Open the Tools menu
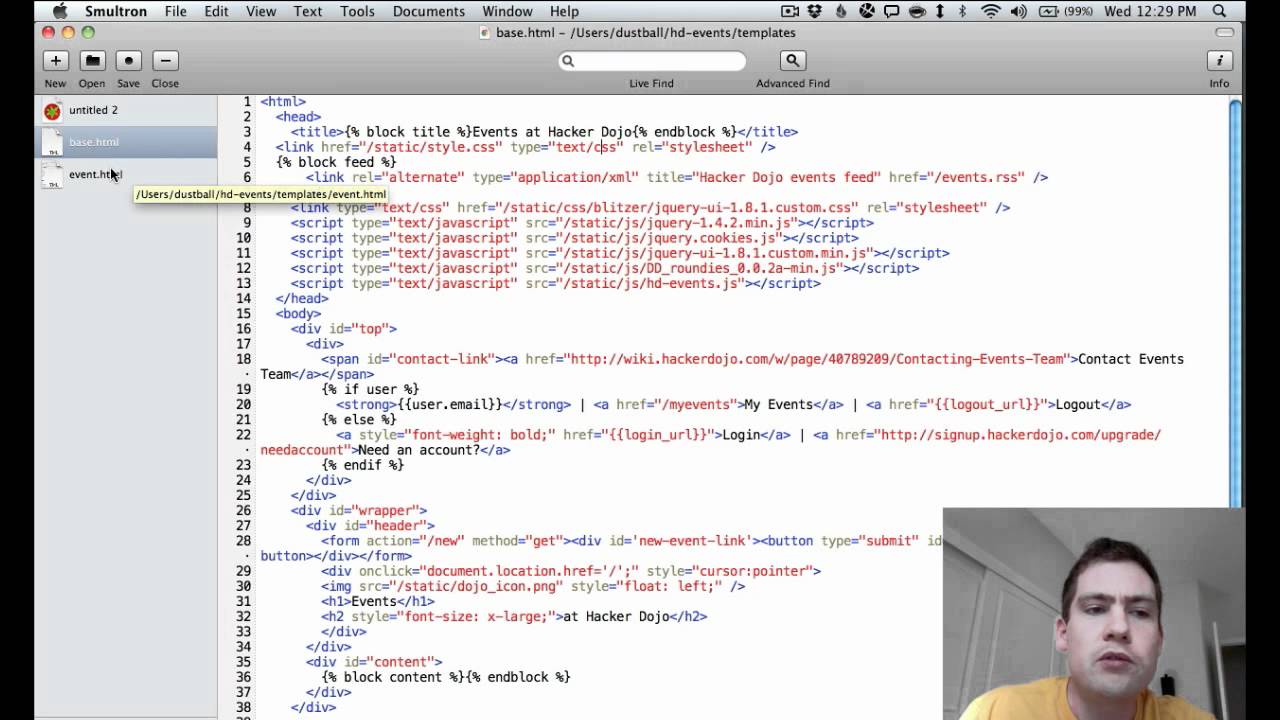This screenshot has width=1280, height=720. tap(357, 11)
